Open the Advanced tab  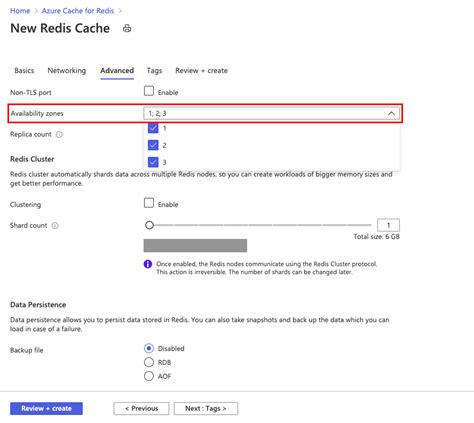pyautogui.click(x=117, y=71)
